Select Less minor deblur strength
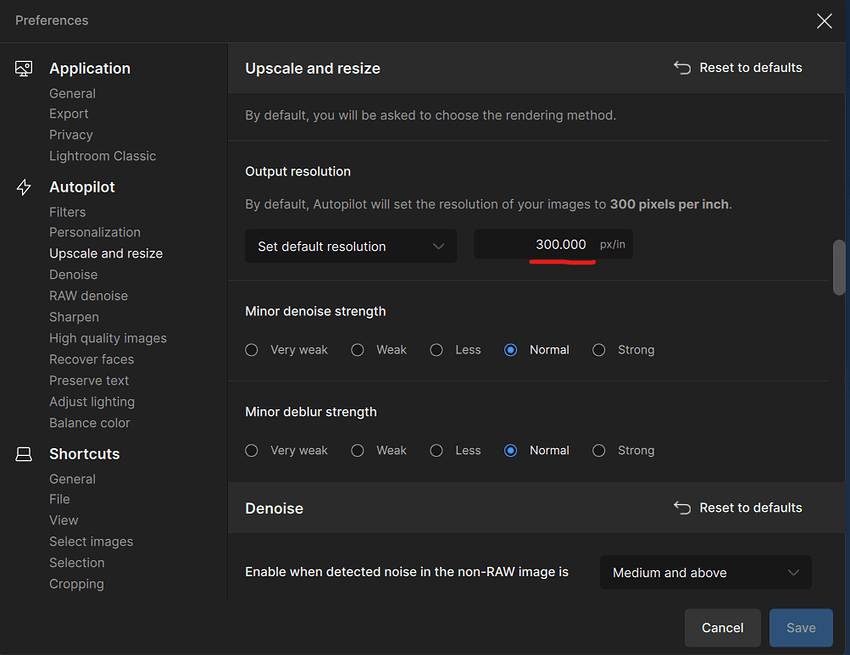 [x=436, y=451]
